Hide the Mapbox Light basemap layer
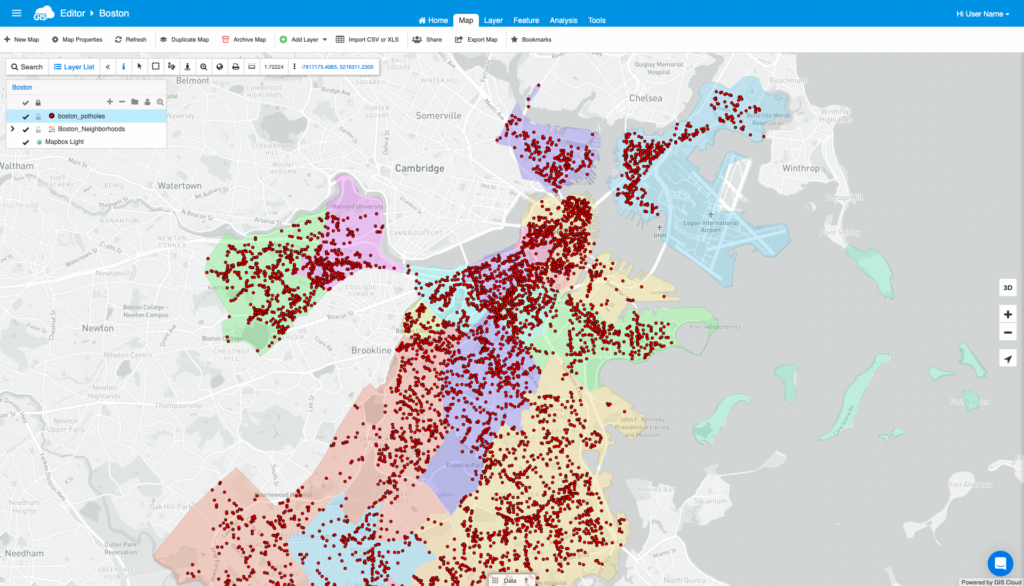 click(25, 141)
